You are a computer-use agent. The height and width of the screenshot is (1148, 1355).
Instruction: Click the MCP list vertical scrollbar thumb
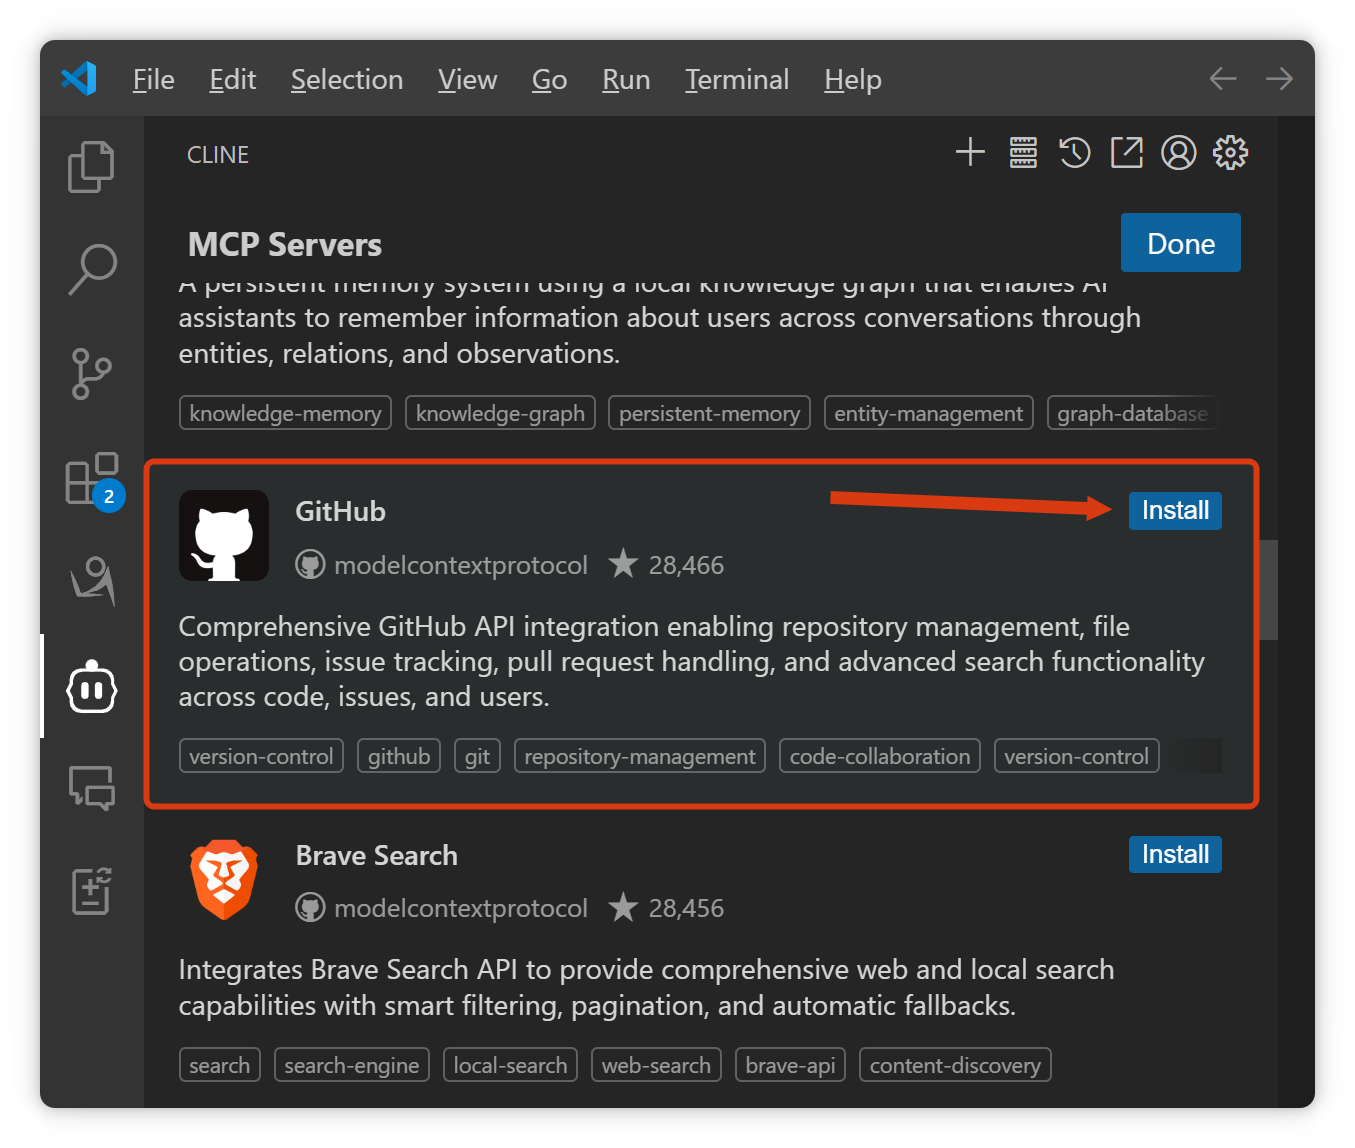click(1268, 590)
